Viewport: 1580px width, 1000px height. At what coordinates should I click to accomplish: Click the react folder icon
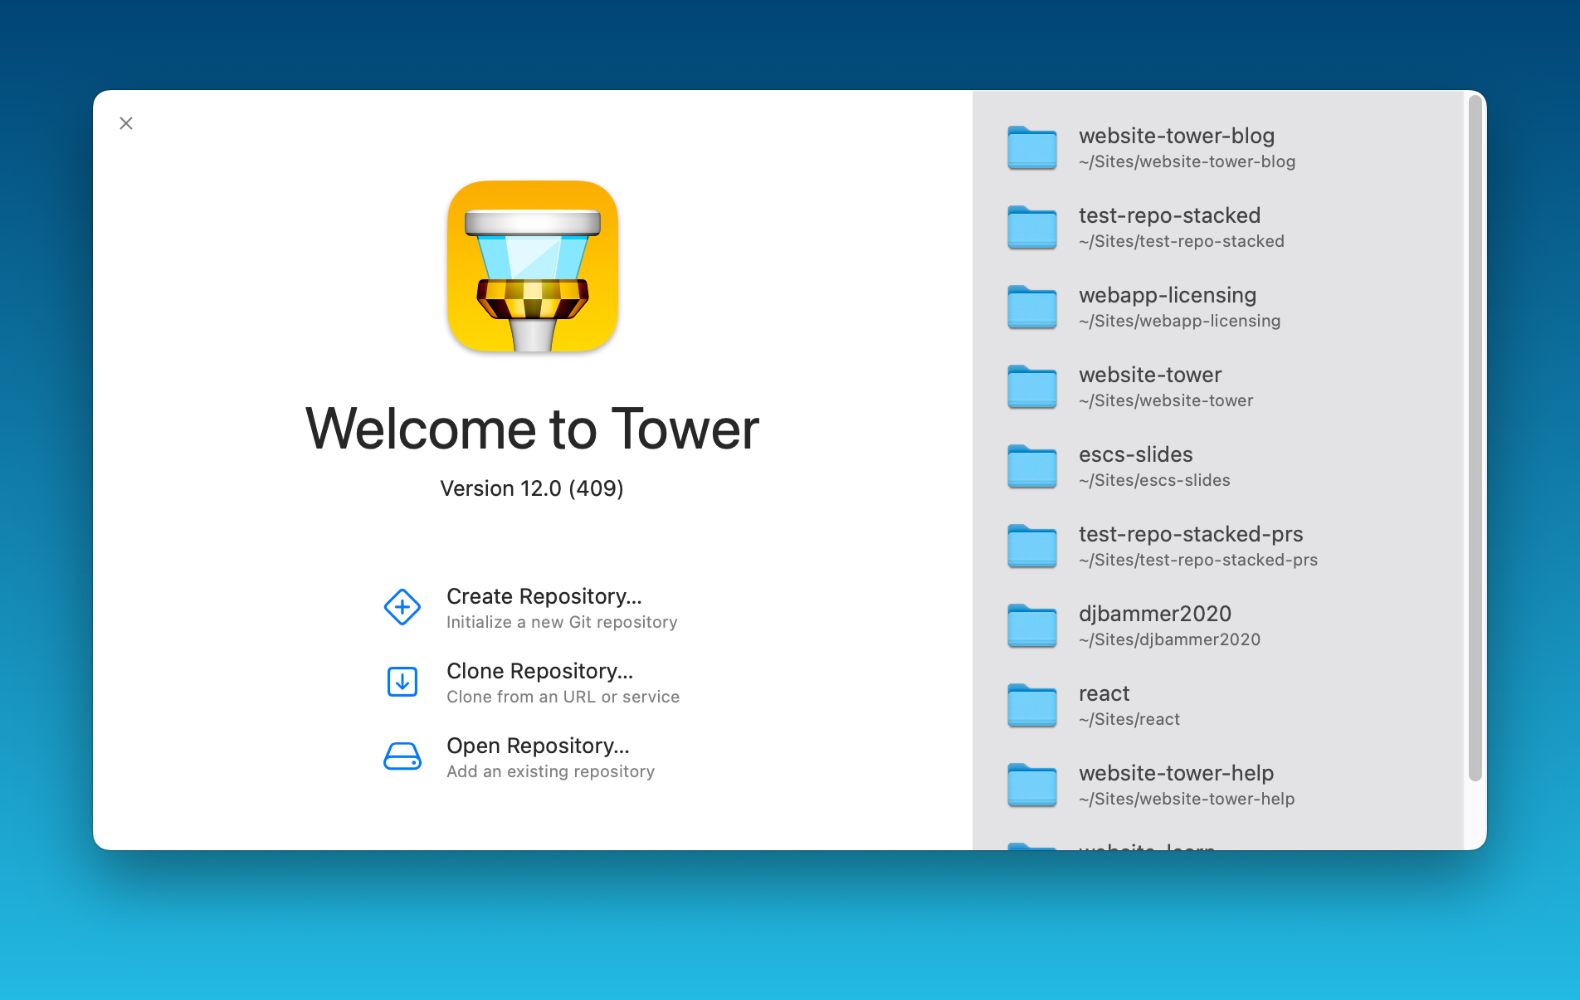point(1032,706)
